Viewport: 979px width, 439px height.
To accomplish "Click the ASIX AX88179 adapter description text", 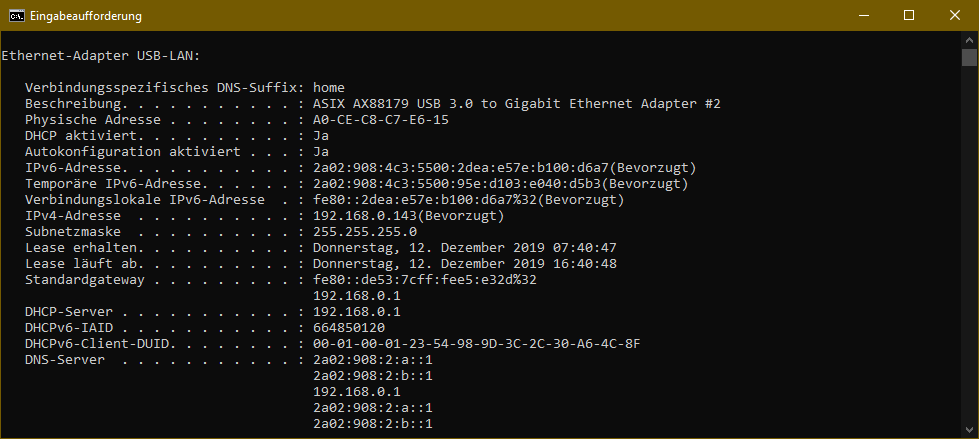I will [x=516, y=103].
